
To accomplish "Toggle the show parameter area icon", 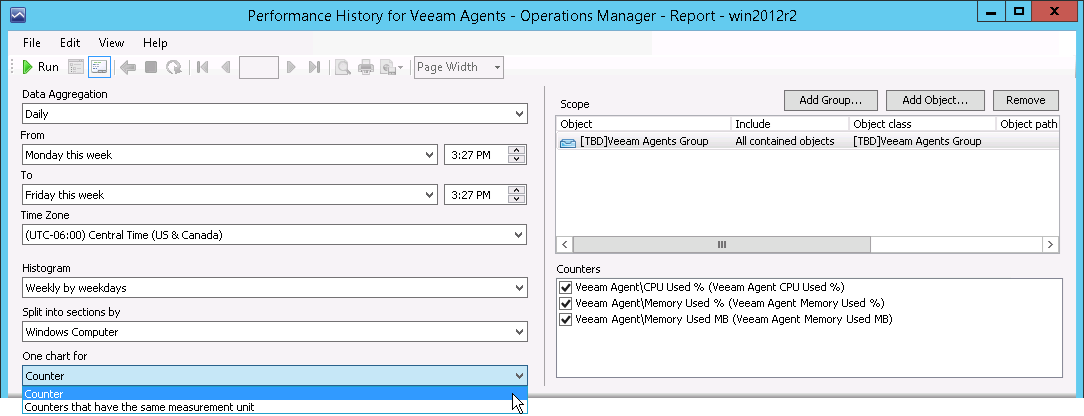I will [x=99, y=67].
